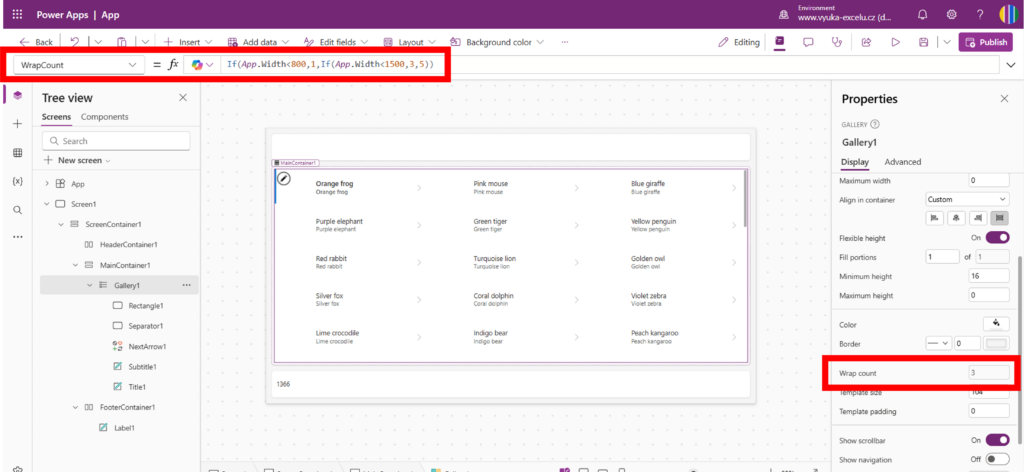Close the Properties panel
Screen dimensions: 1024x472
[x=1004, y=99]
